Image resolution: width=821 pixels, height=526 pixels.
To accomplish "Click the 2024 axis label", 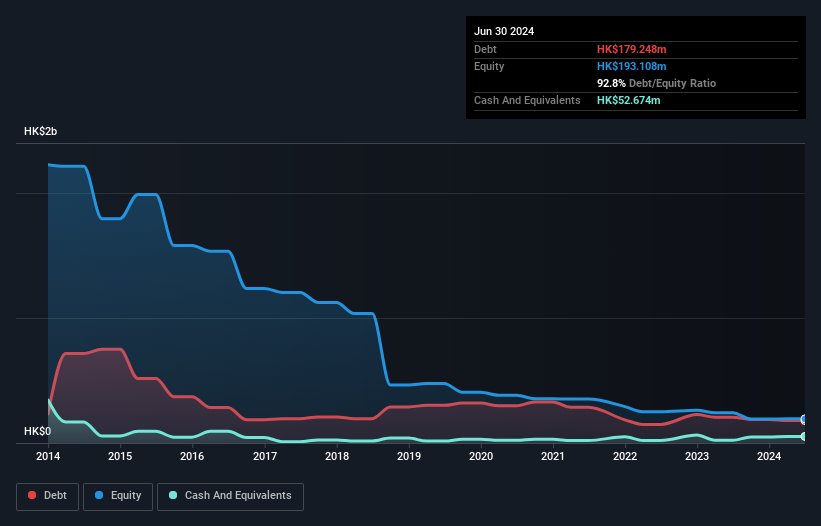I will coord(769,456).
